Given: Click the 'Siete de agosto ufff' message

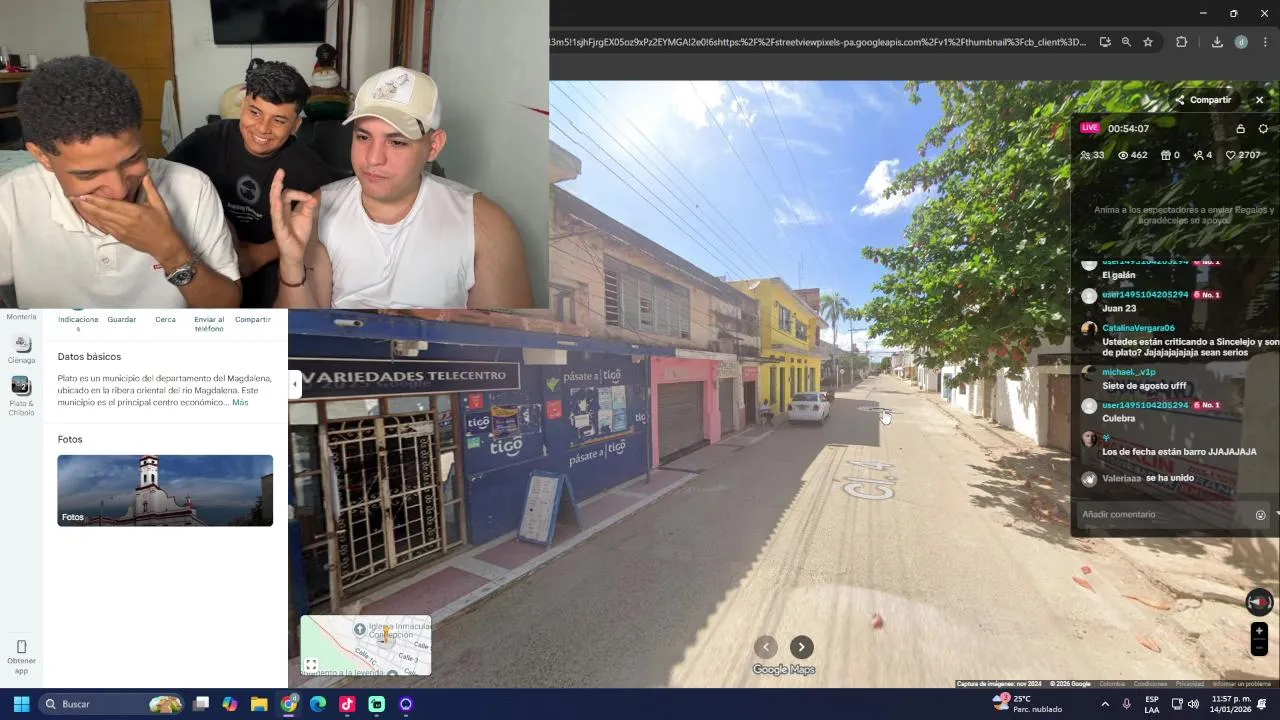Looking at the screenshot, I should click(x=1144, y=386).
